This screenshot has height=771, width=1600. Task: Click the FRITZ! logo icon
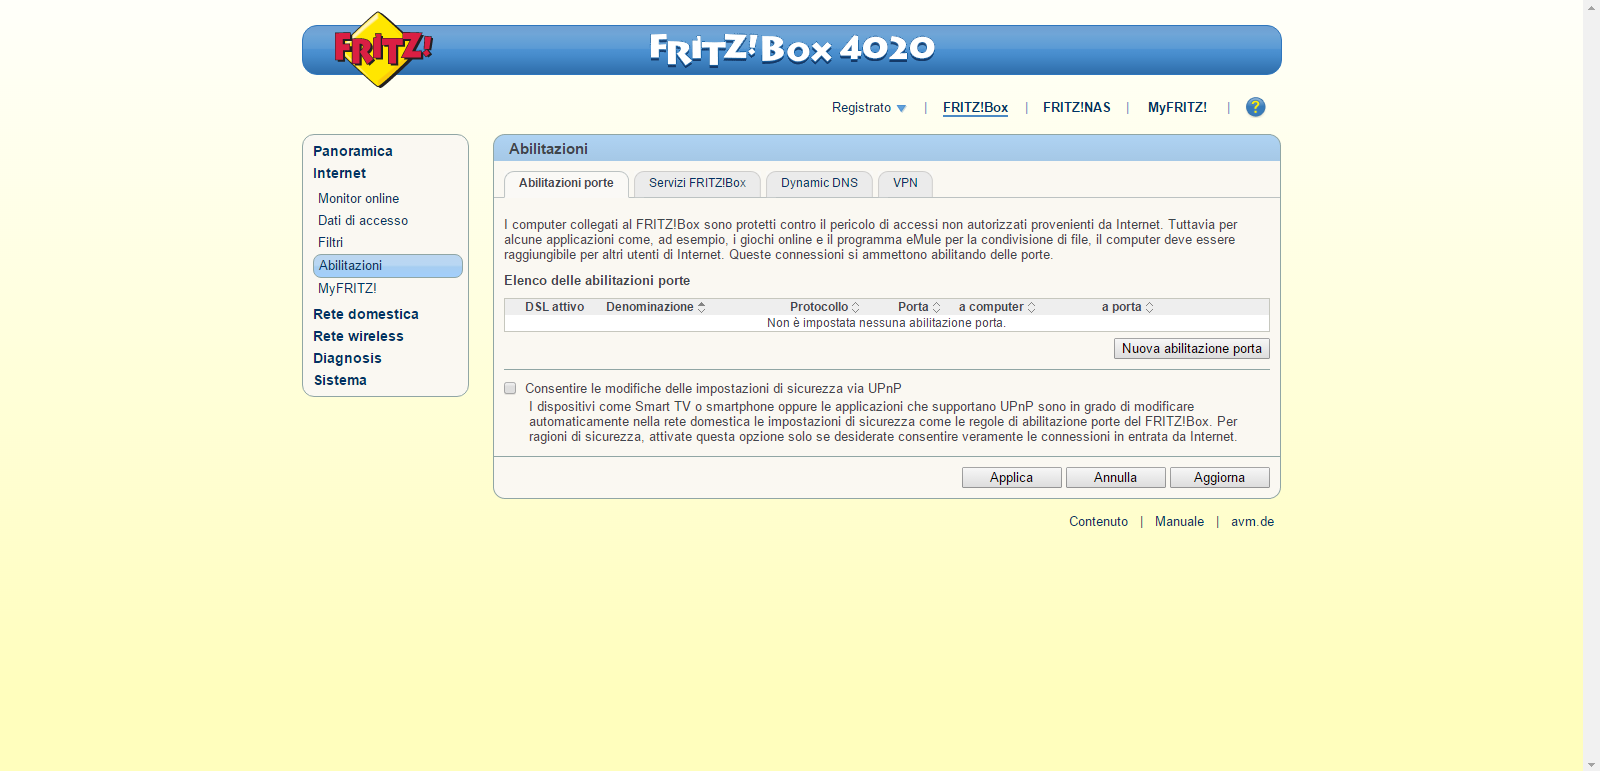coord(380,49)
